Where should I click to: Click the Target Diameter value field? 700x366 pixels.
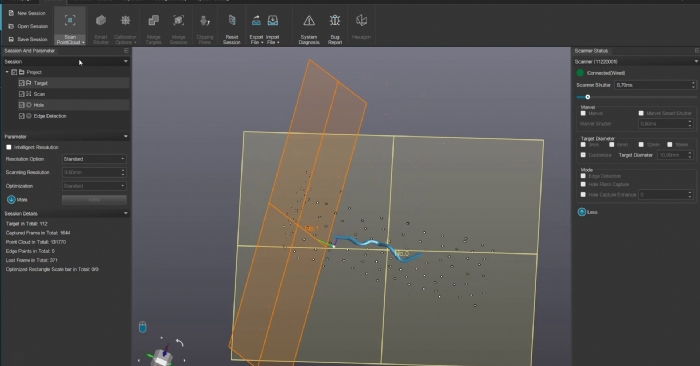tap(675, 155)
